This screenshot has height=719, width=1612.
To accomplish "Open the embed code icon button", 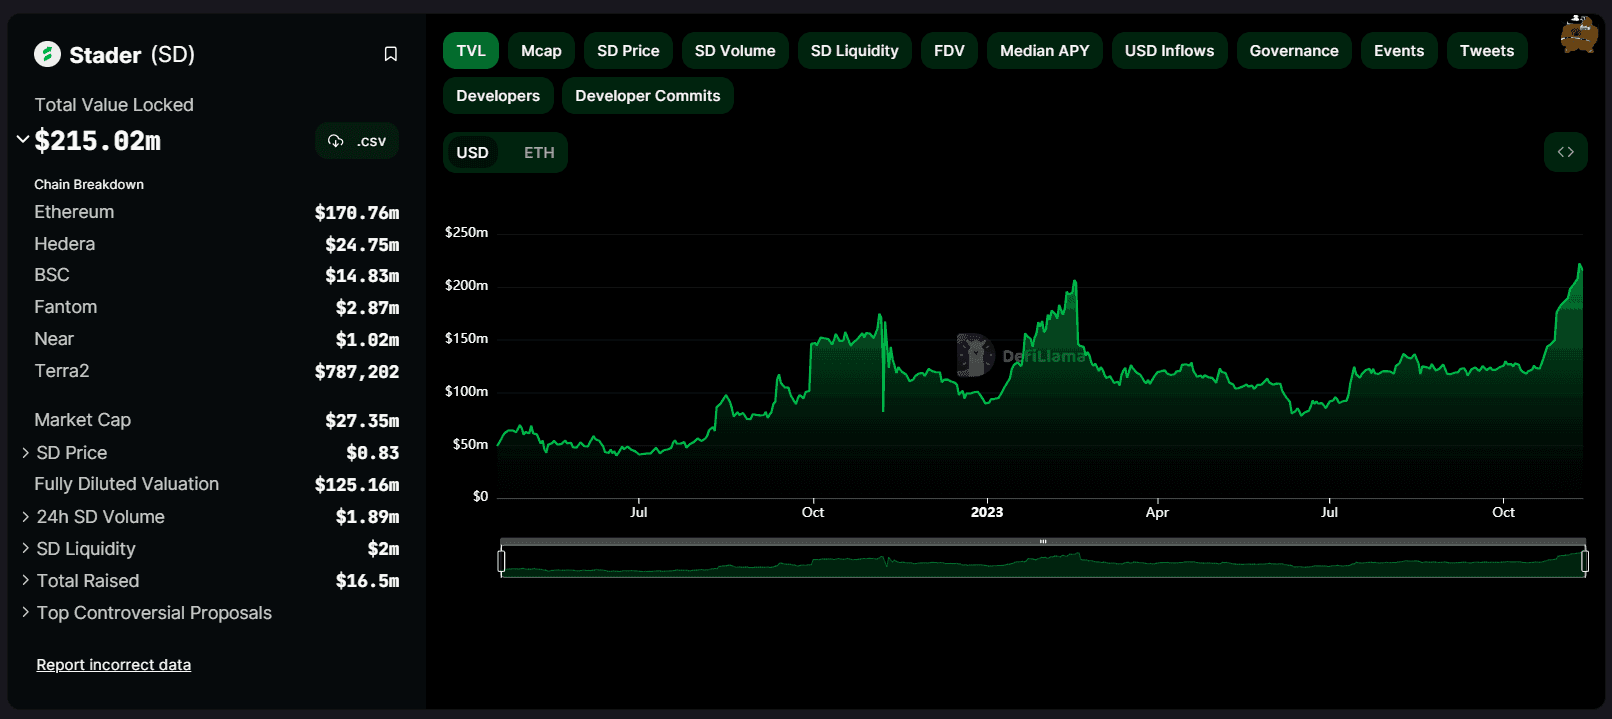I will tap(1565, 152).
